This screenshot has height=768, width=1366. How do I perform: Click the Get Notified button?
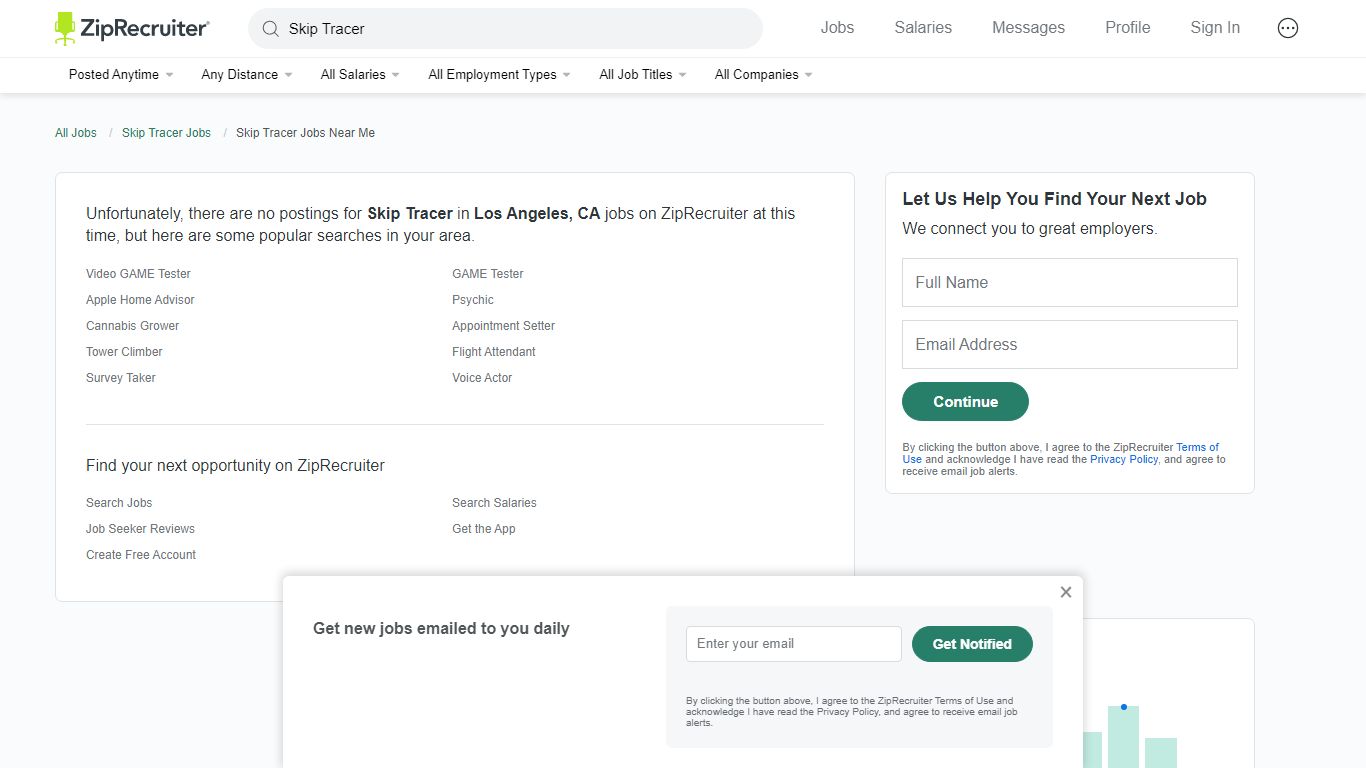click(x=972, y=644)
